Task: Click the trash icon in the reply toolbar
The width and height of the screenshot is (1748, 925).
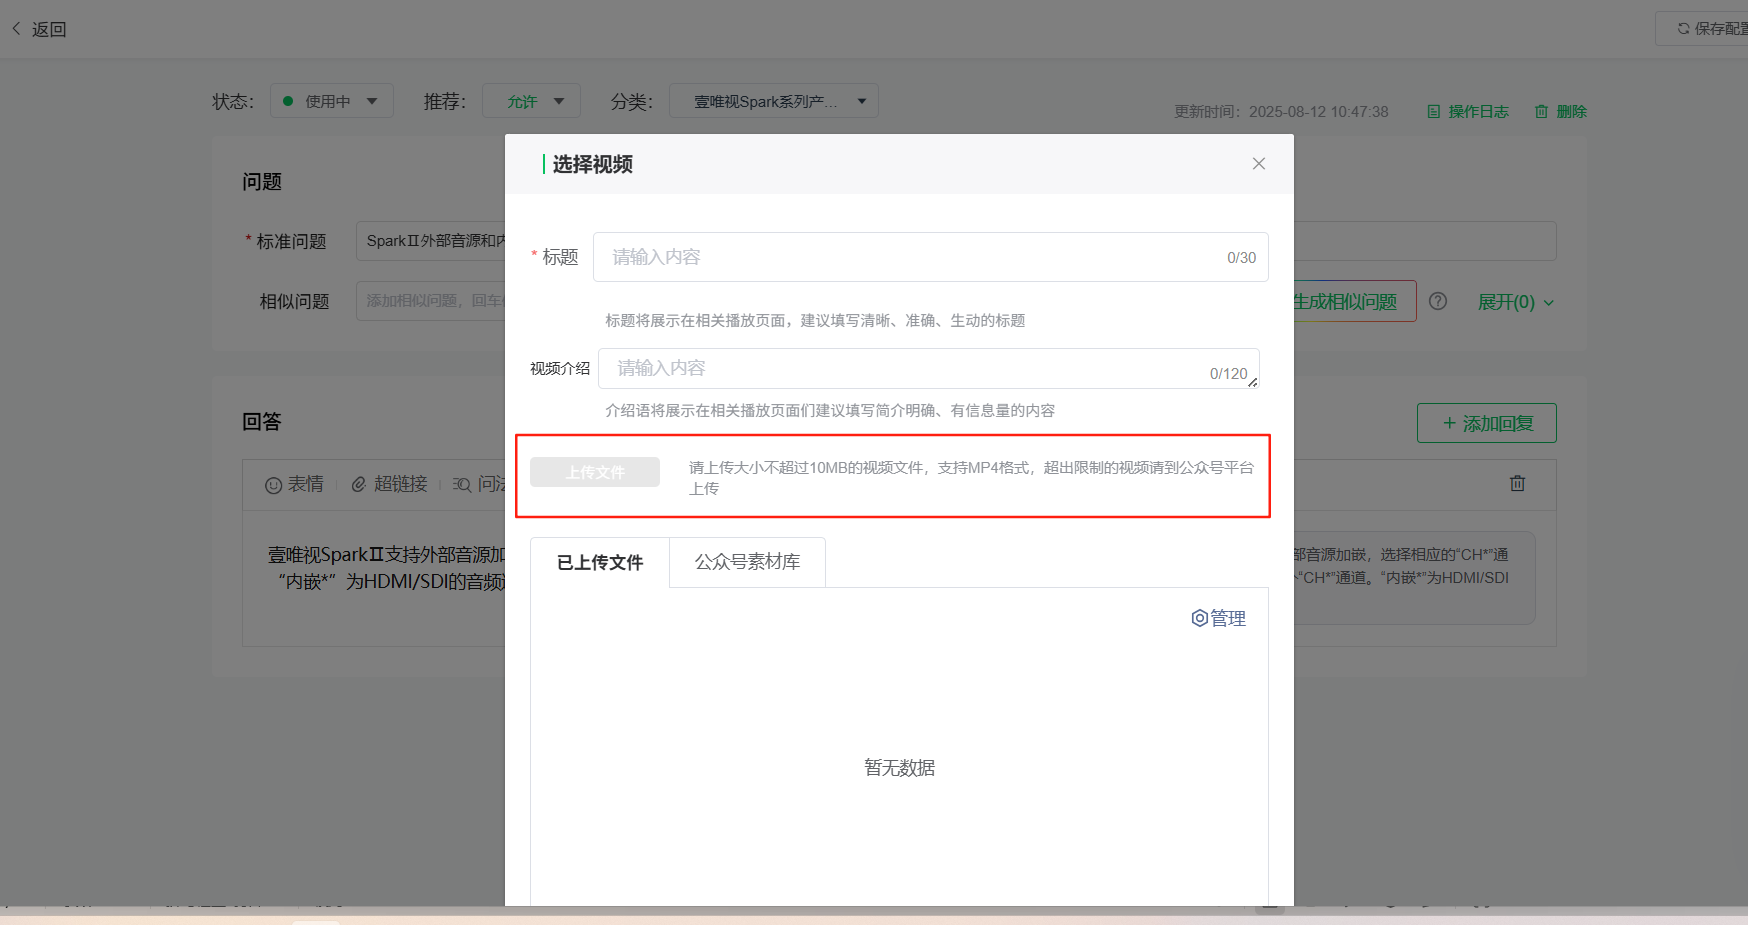Action: pos(1517,483)
